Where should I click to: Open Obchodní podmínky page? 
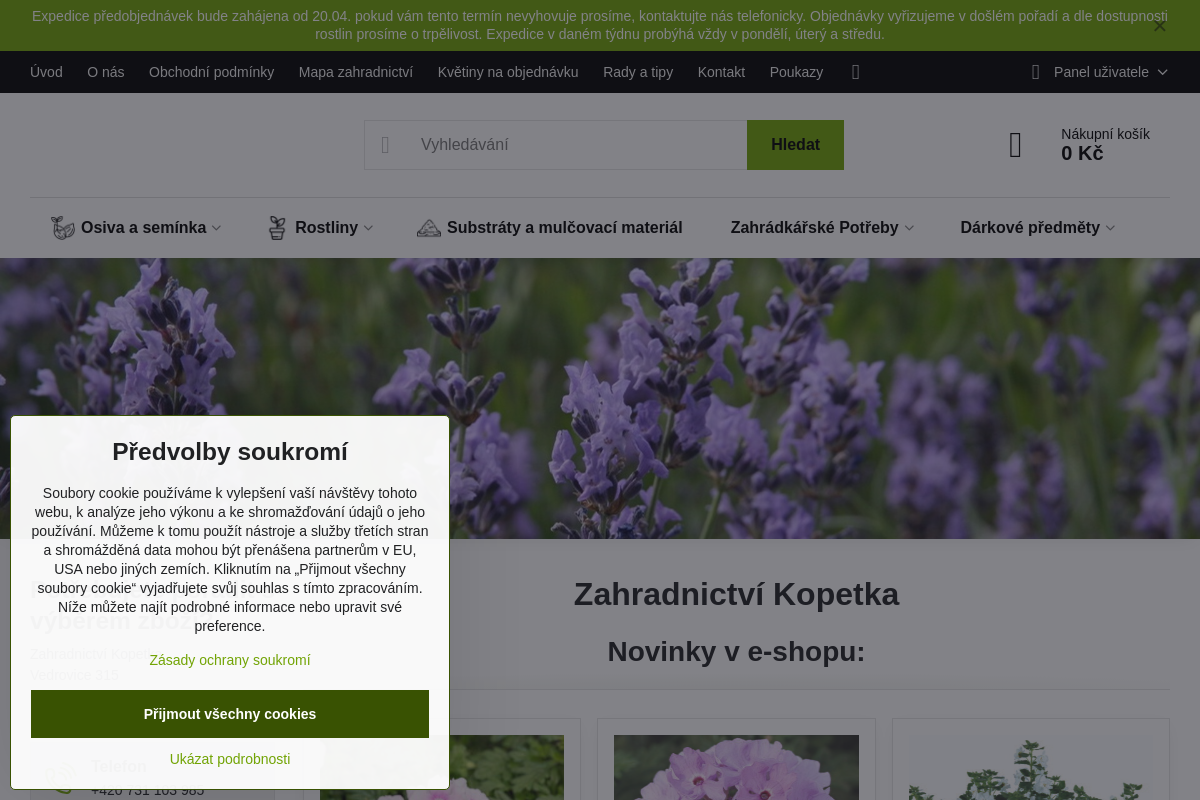pyautogui.click(x=211, y=72)
